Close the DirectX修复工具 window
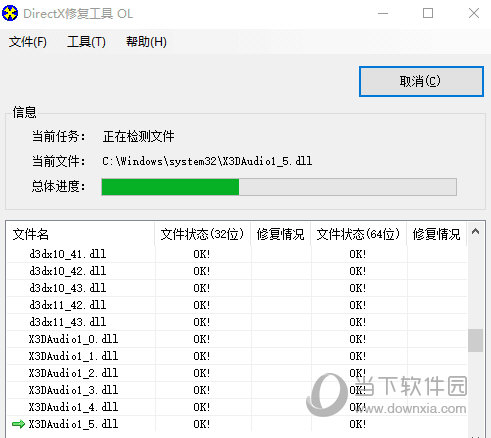This screenshot has width=491, height=438. (474, 13)
